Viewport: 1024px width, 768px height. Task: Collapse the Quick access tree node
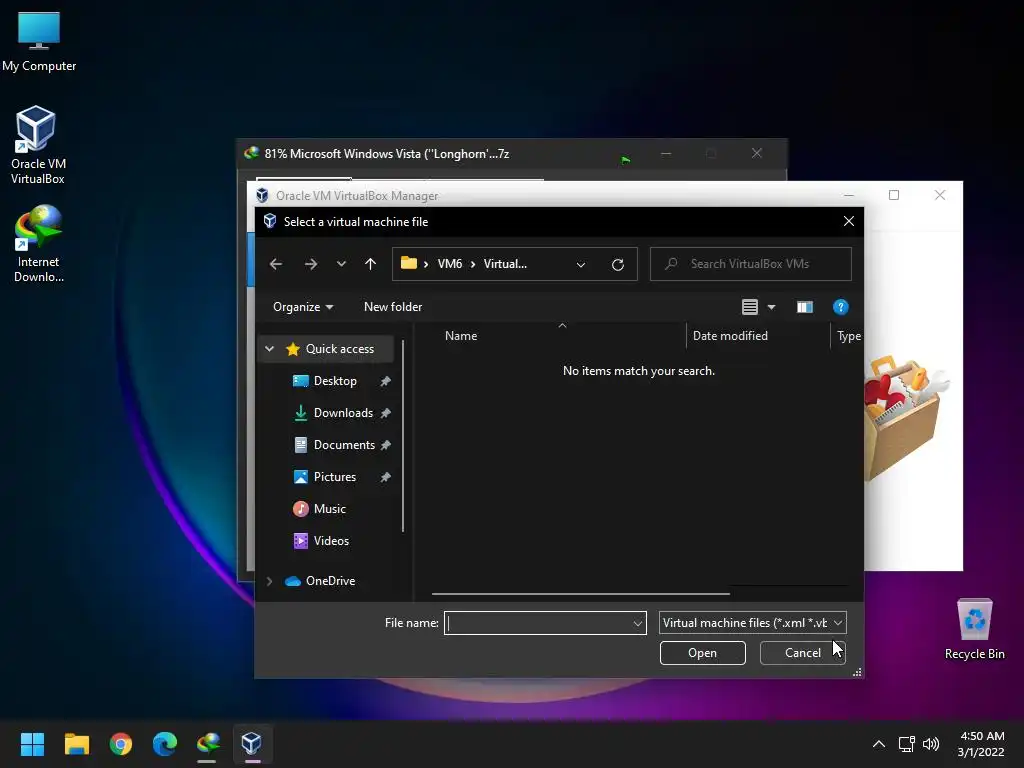(x=269, y=349)
